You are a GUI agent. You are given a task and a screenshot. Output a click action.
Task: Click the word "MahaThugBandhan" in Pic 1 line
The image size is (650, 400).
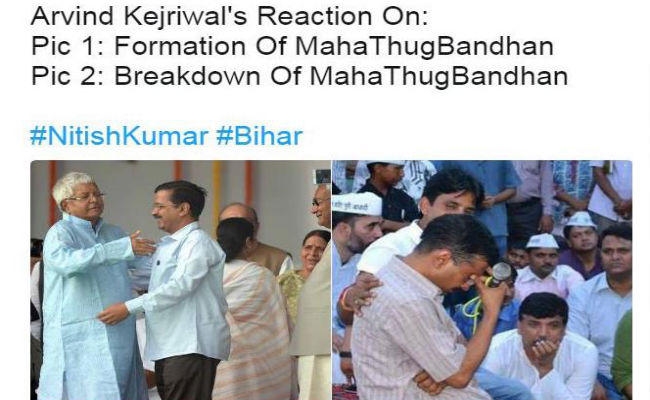click(x=424, y=46)
